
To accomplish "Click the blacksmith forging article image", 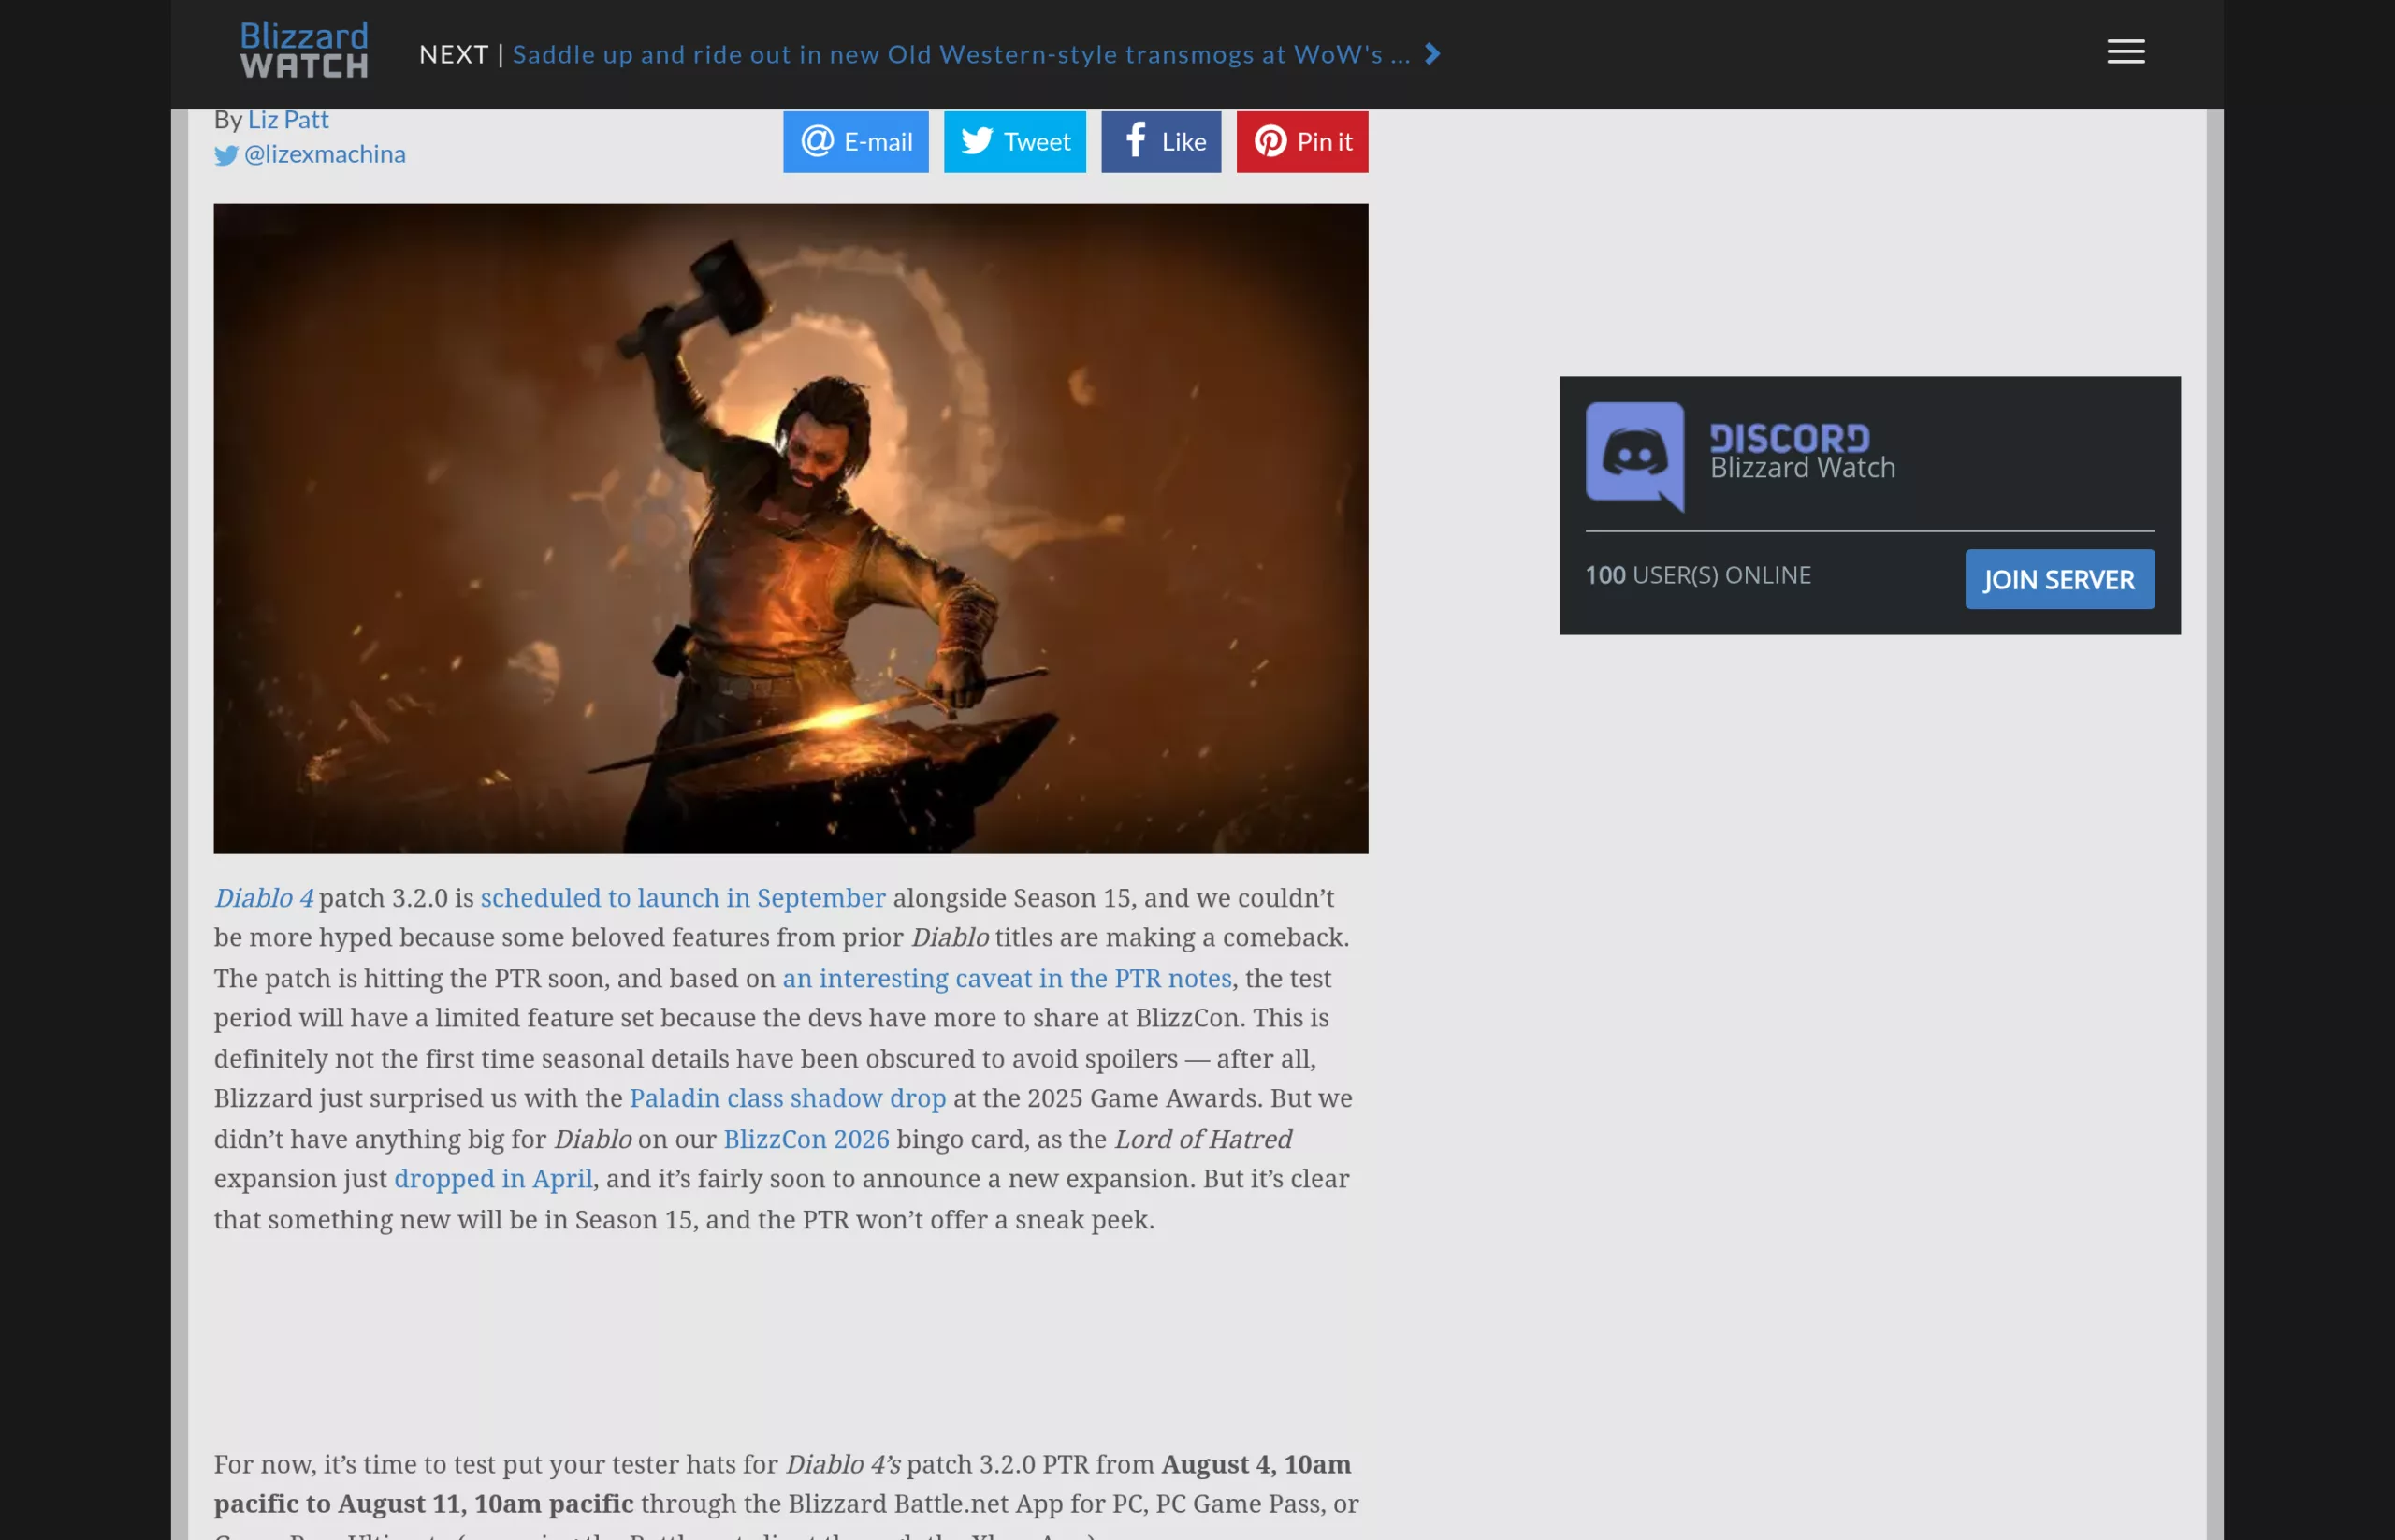I will point(790,528).
